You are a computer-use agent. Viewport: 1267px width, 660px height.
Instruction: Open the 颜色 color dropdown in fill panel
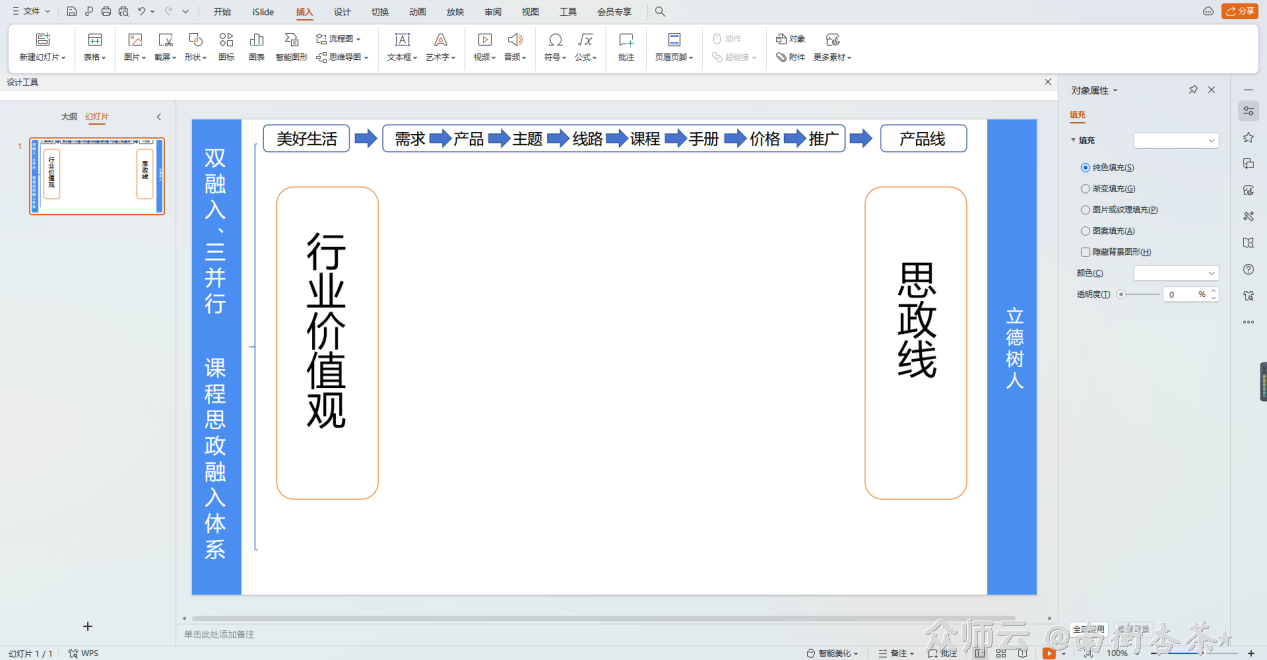tap(1176, 272)
